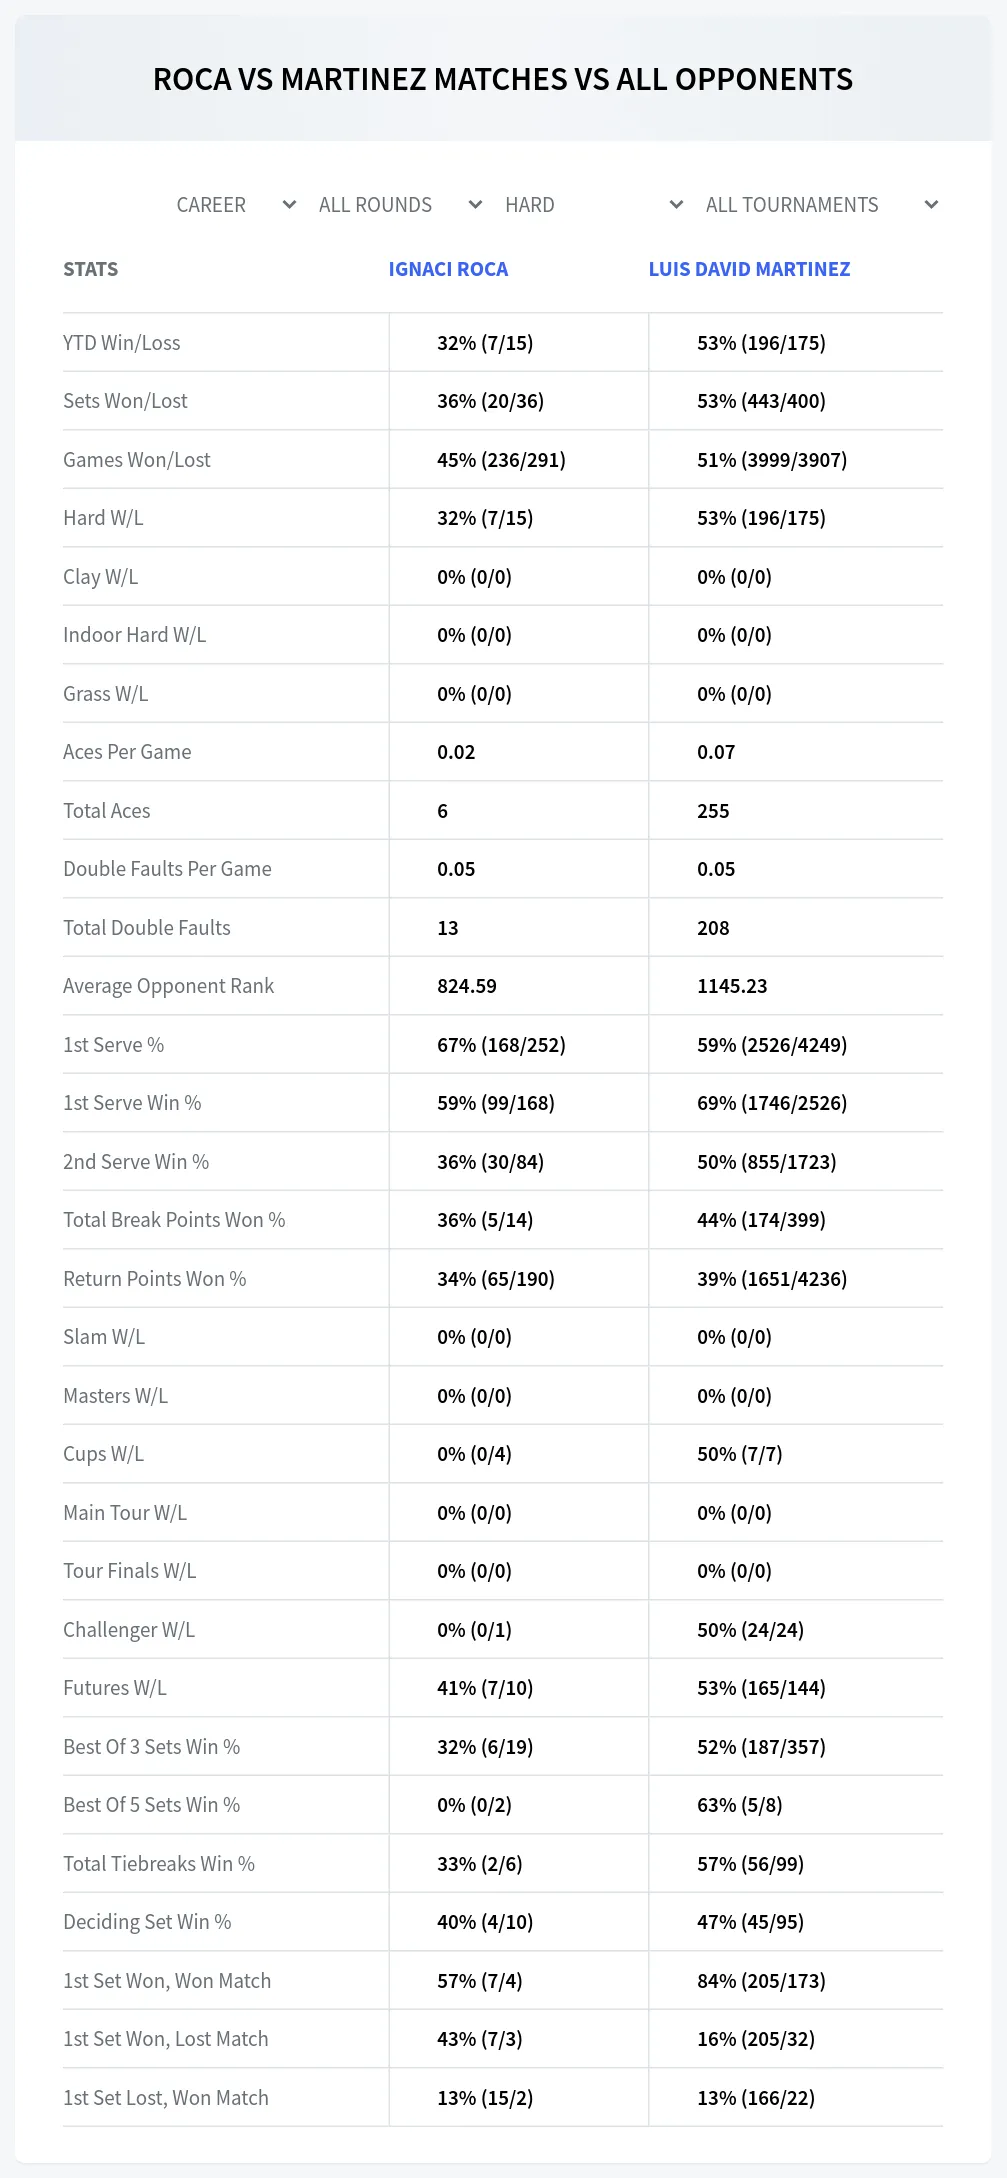Click the STATS column header
The width and height of the screenshot is (1007, 2178).
pyautogui.click(x=90, y=269)
